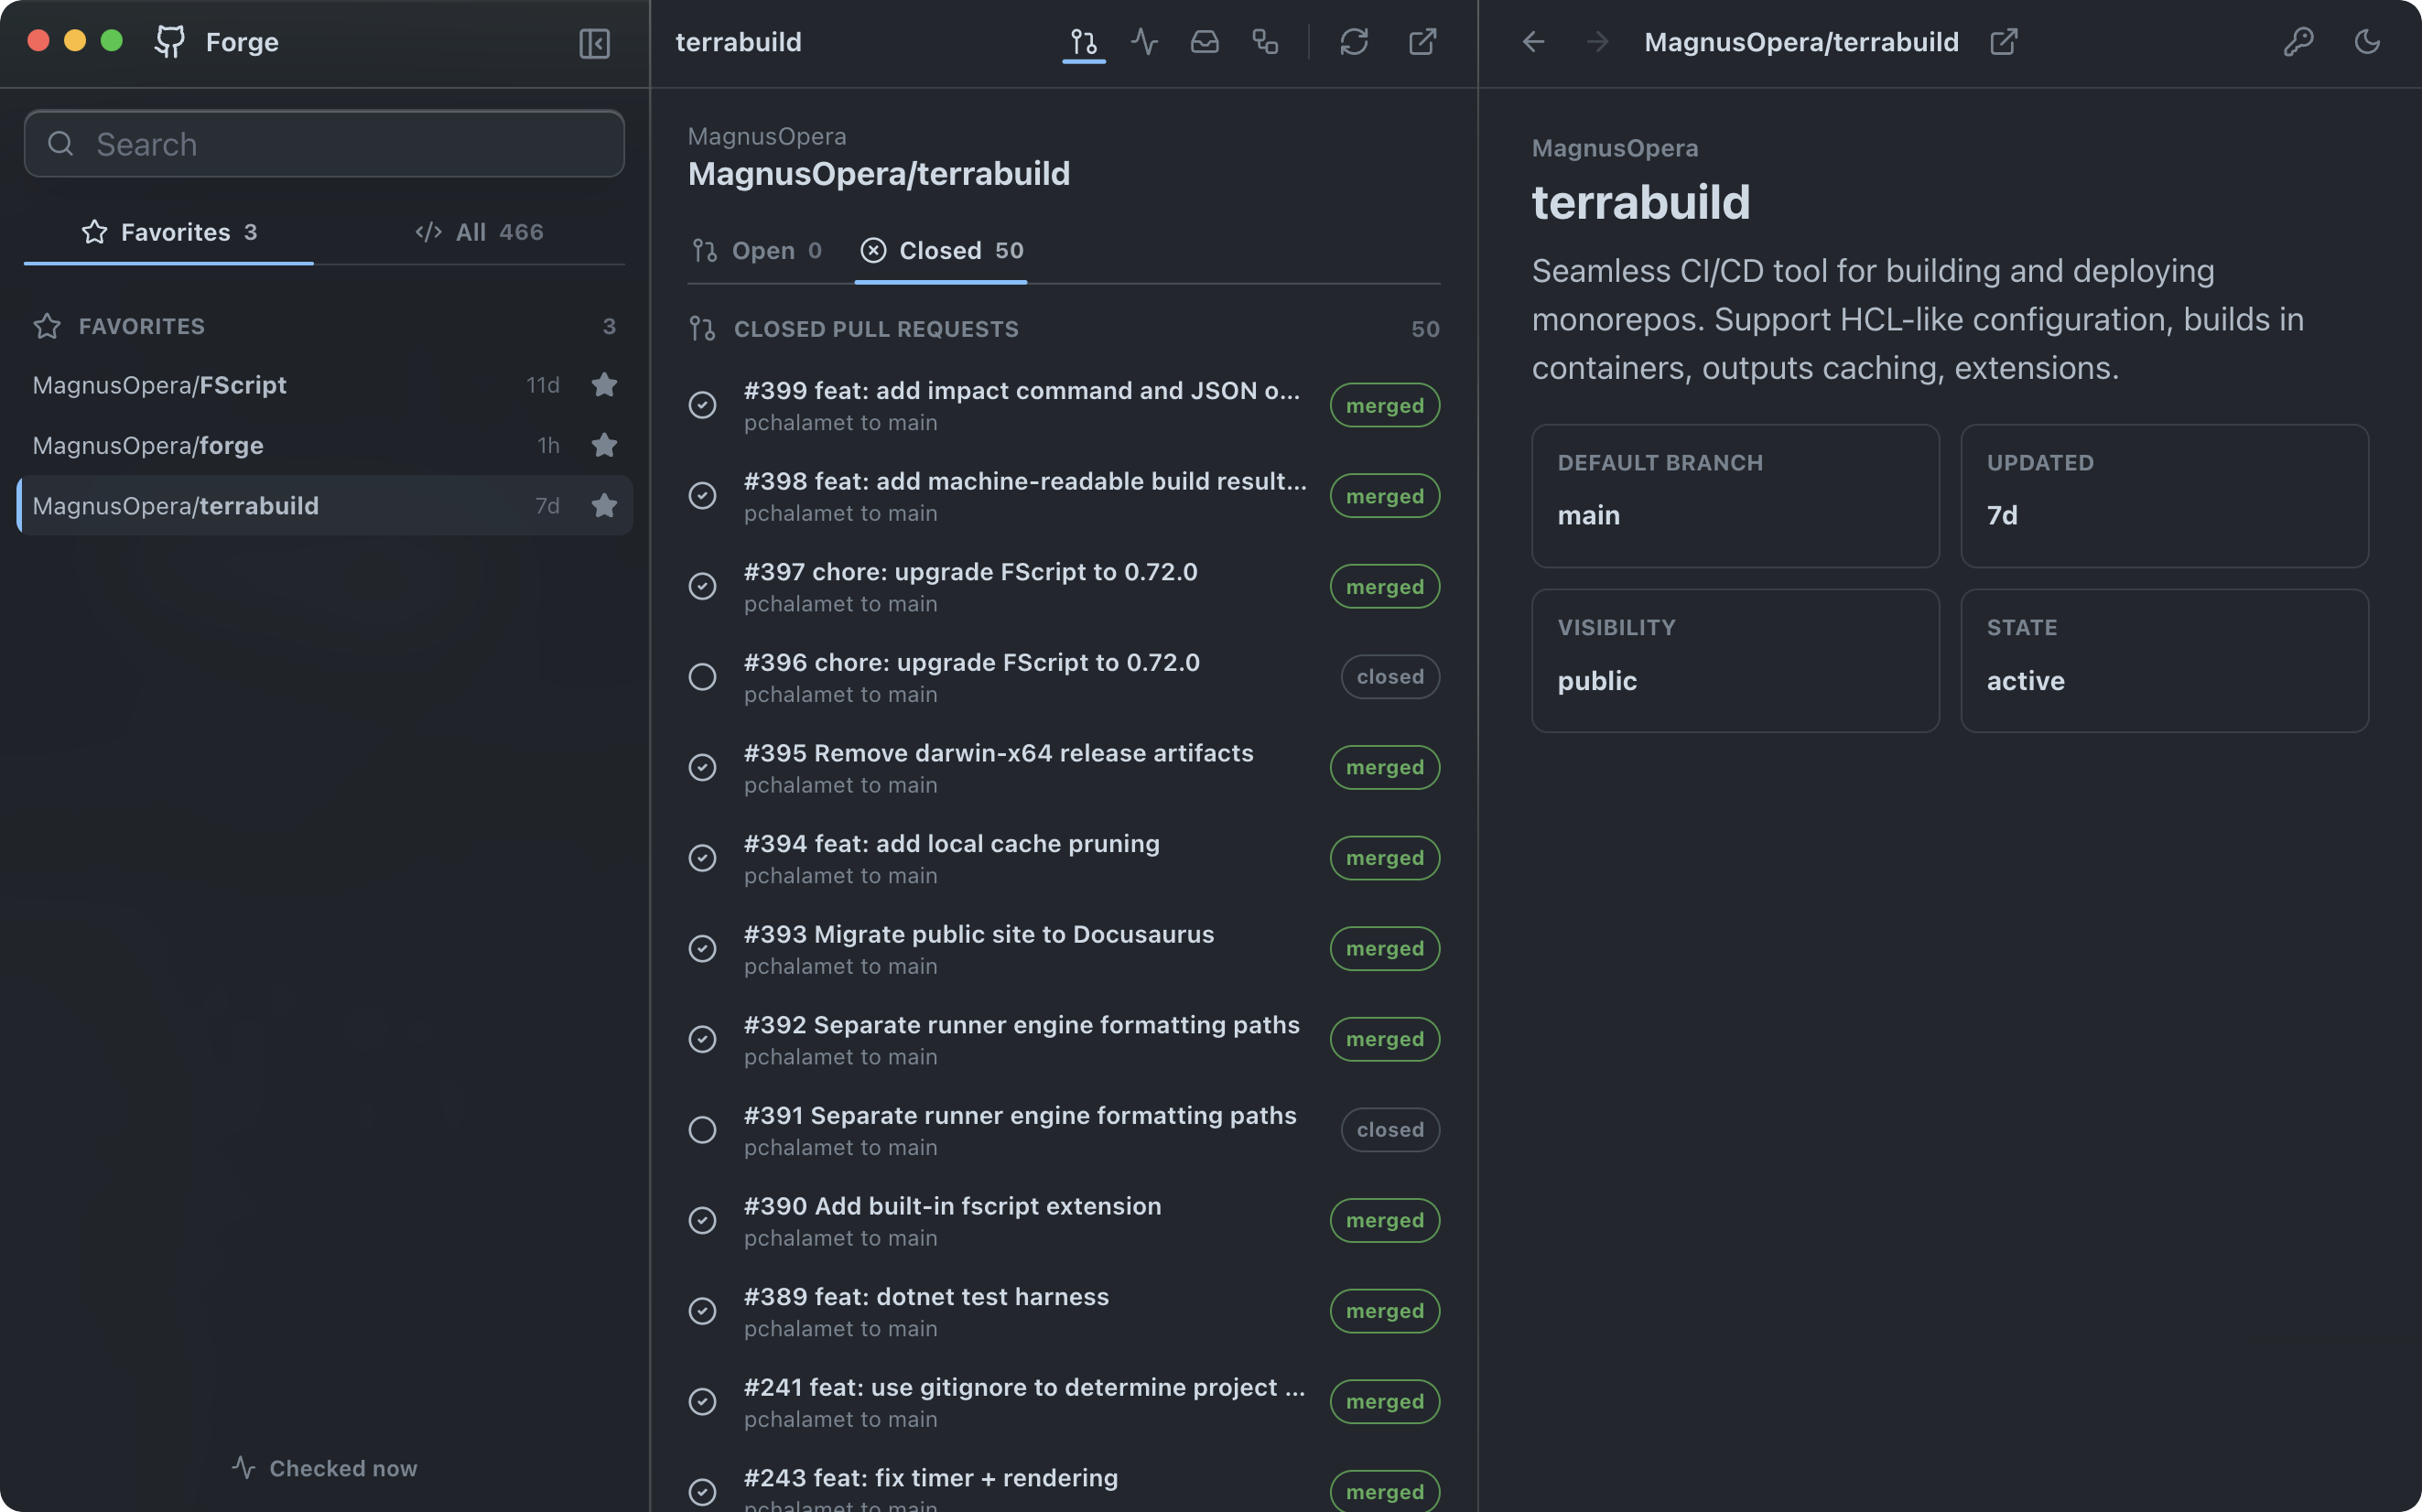Open MagnusOpera/terrabuild external link icon
2422x1512 pixels.
click(x=2003, y=42)
